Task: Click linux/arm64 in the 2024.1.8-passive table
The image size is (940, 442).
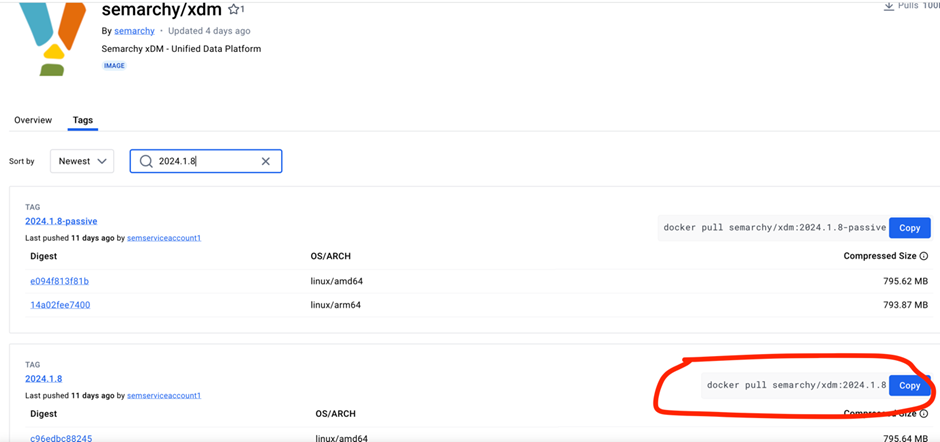Action: [x=335, y=305]
